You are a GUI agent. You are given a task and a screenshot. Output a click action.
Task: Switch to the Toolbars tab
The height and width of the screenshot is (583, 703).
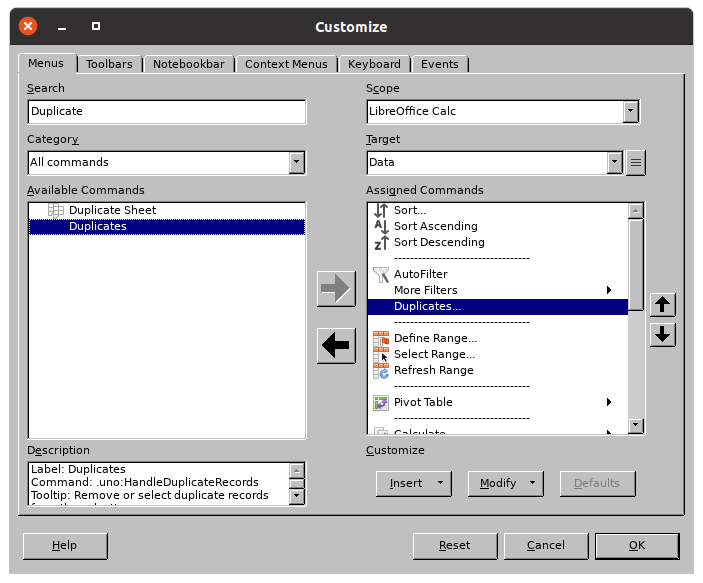[109, 64]
